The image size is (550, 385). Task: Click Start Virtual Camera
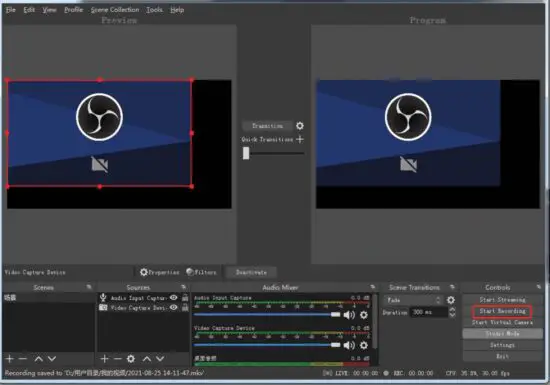(x=502, y=322)
